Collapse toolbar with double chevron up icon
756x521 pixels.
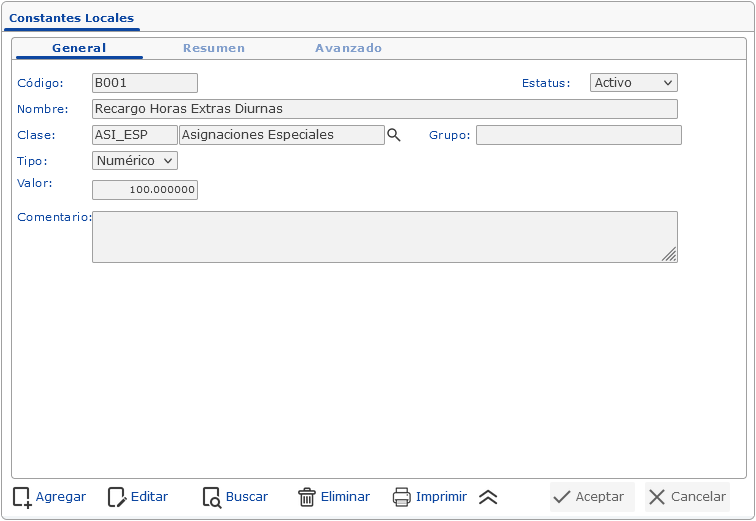pos(488,497)
